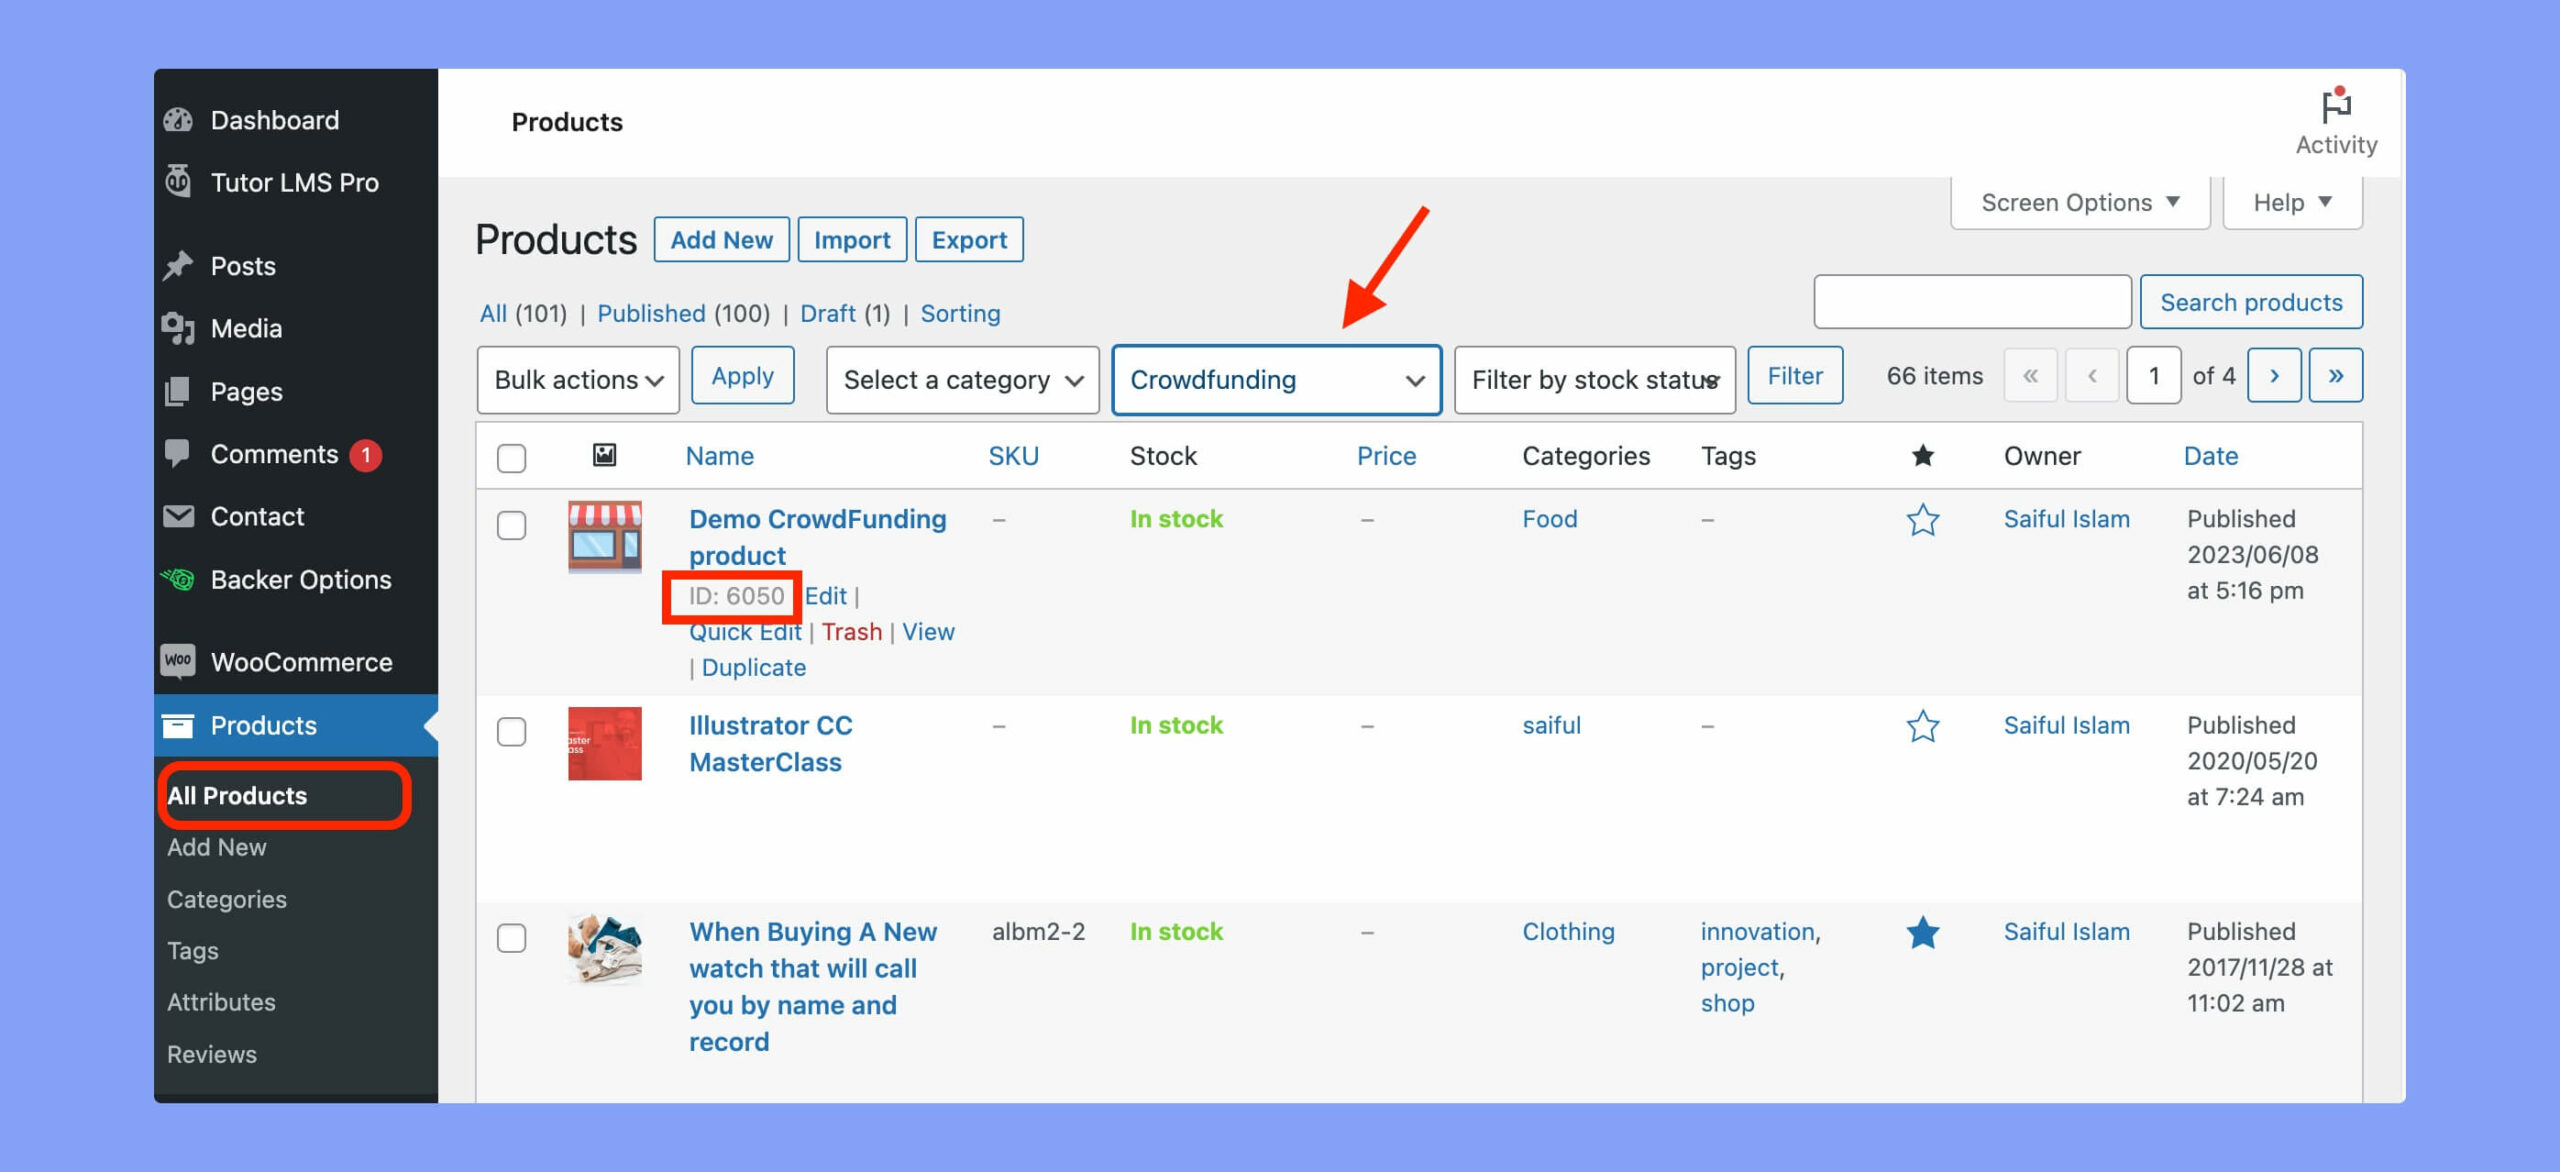This screenshot has height=1172, width=2560.
Task: Click the Featured star column header
Action: [1922, 456]
